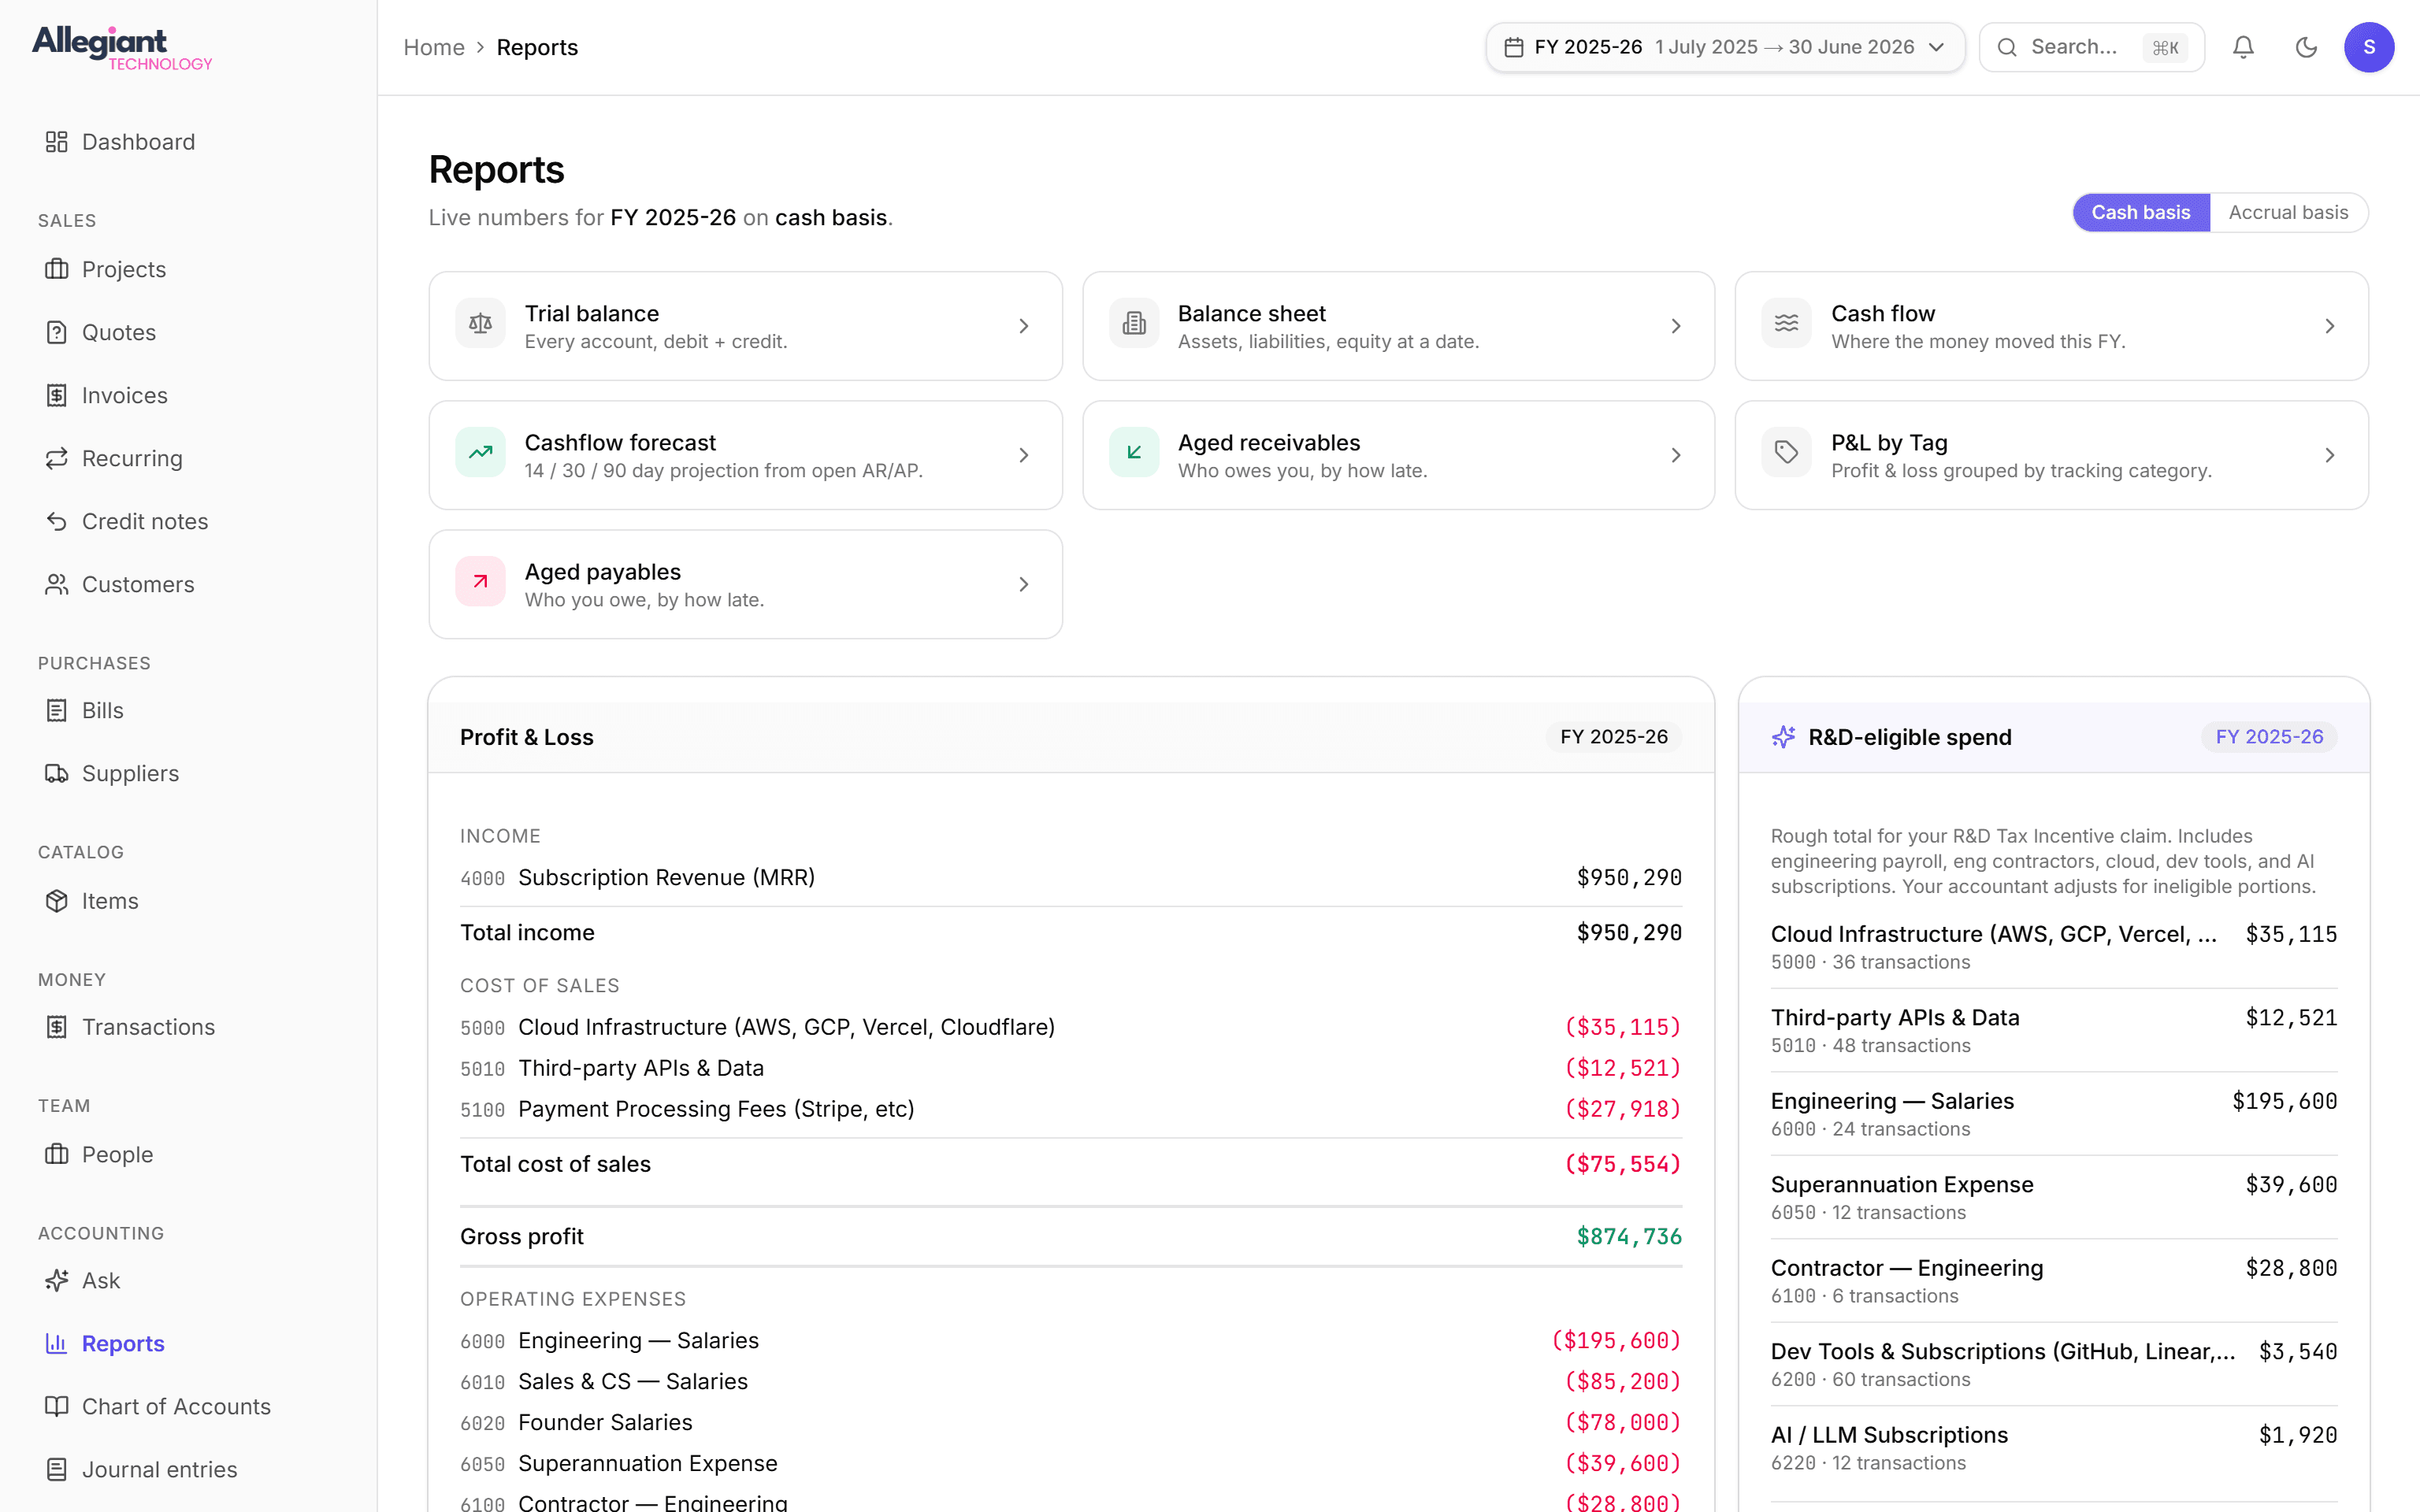2420x1512 pixels.
Task: Open Chart of Accounts in sidebar
Action: coord(188,1406)
